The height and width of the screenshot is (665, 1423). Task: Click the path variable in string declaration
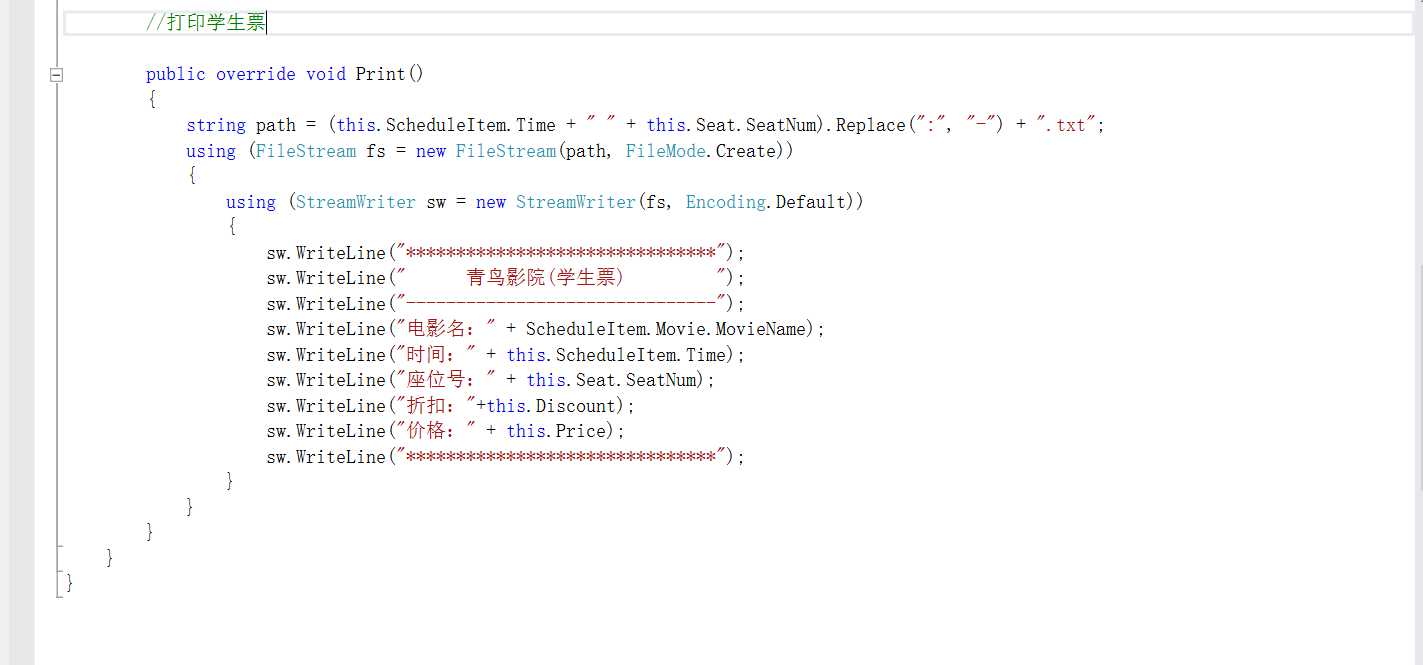click(x=275, y=125)
